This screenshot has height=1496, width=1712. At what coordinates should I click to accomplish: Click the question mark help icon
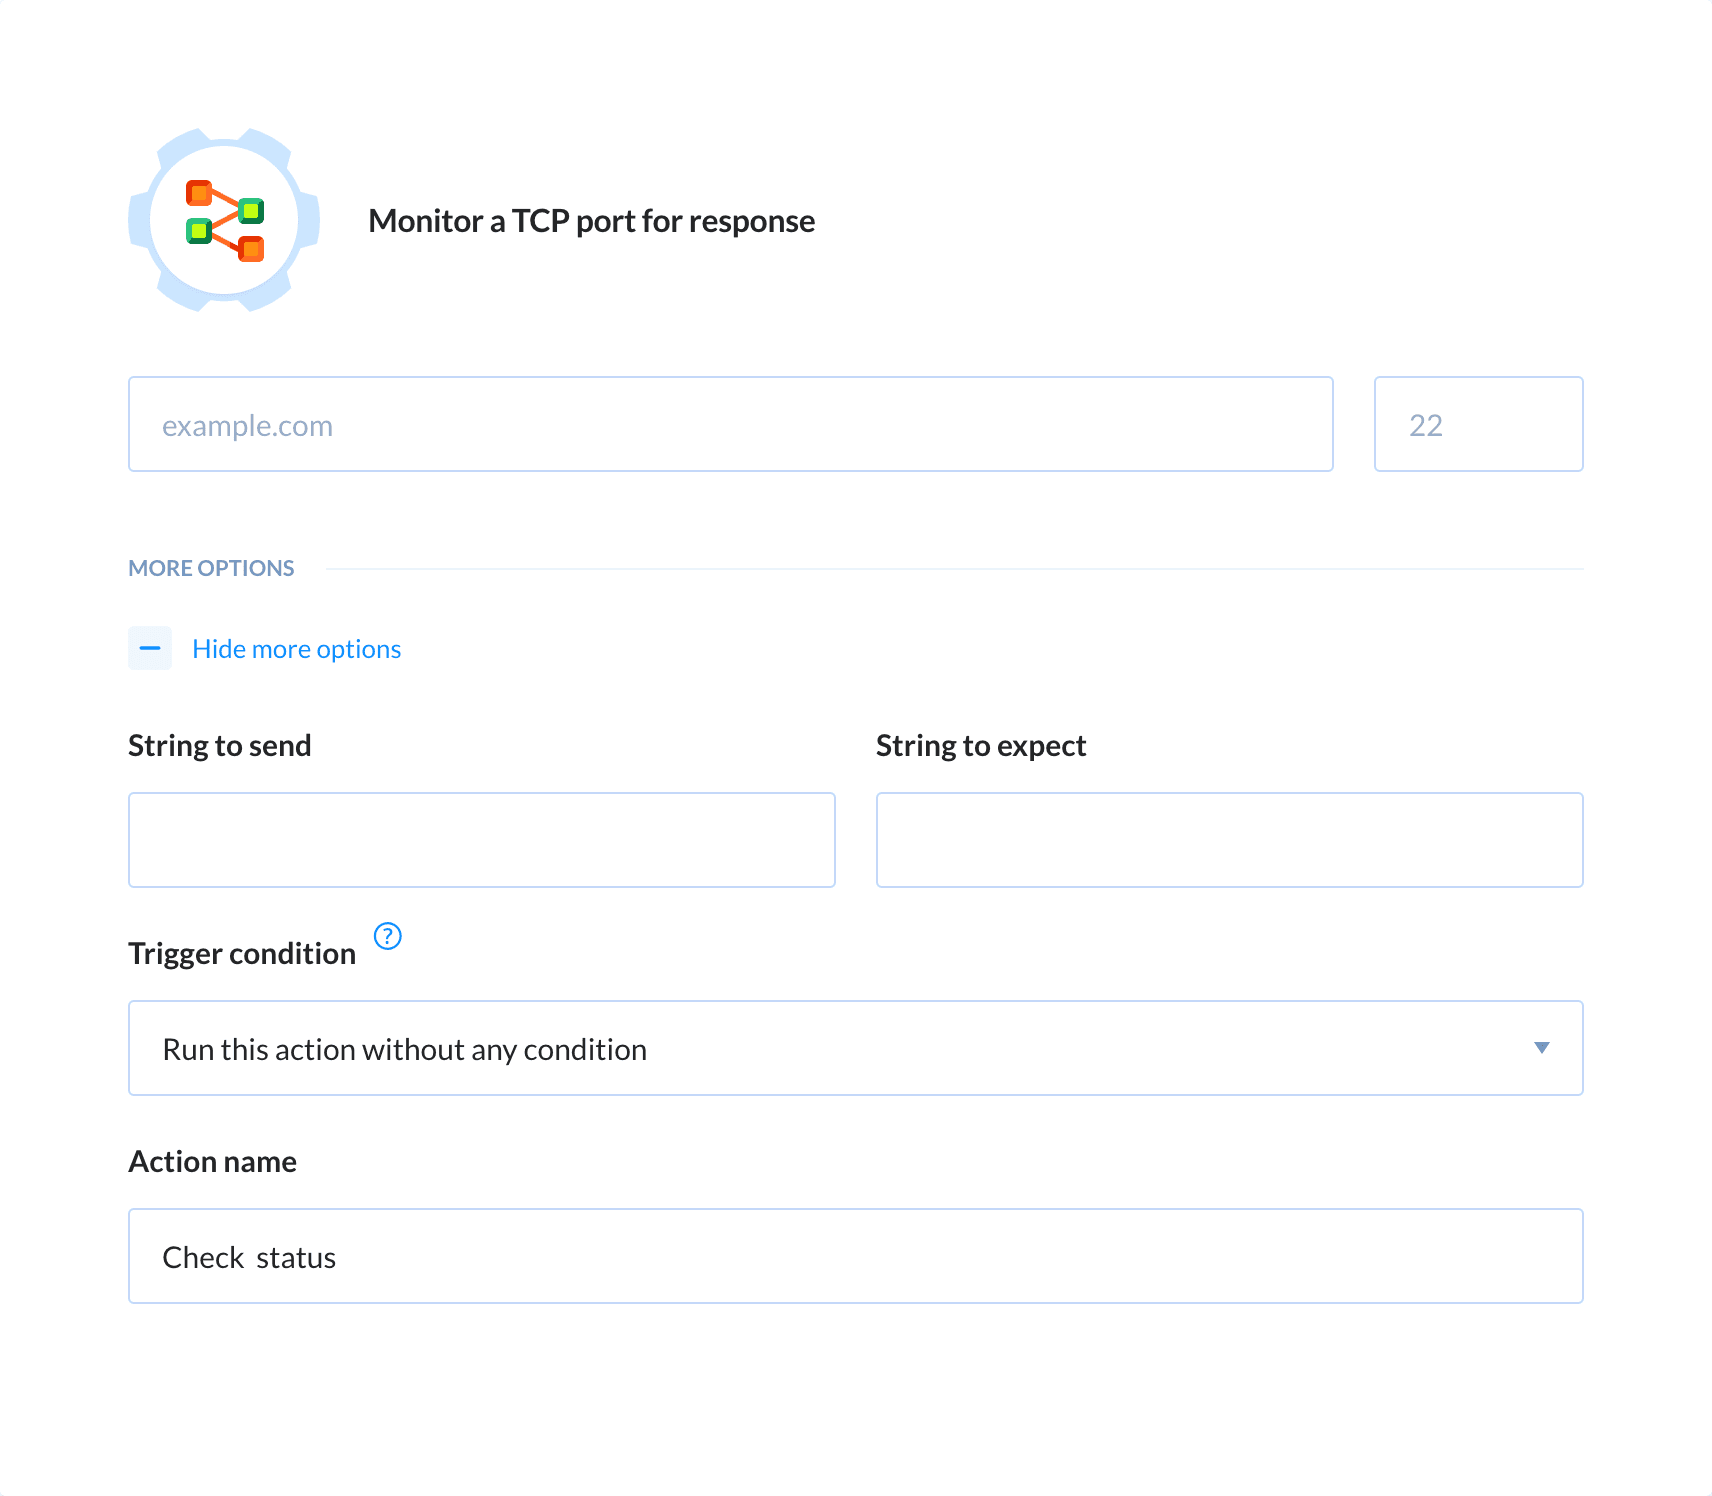tap(388, 936)
